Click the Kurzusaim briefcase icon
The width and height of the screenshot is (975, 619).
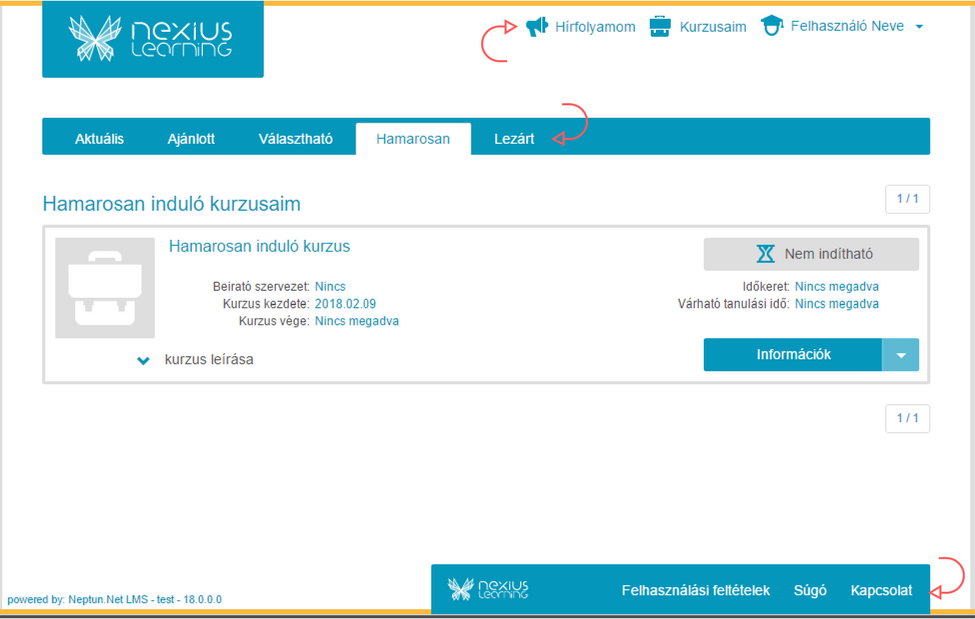(660, 25)
